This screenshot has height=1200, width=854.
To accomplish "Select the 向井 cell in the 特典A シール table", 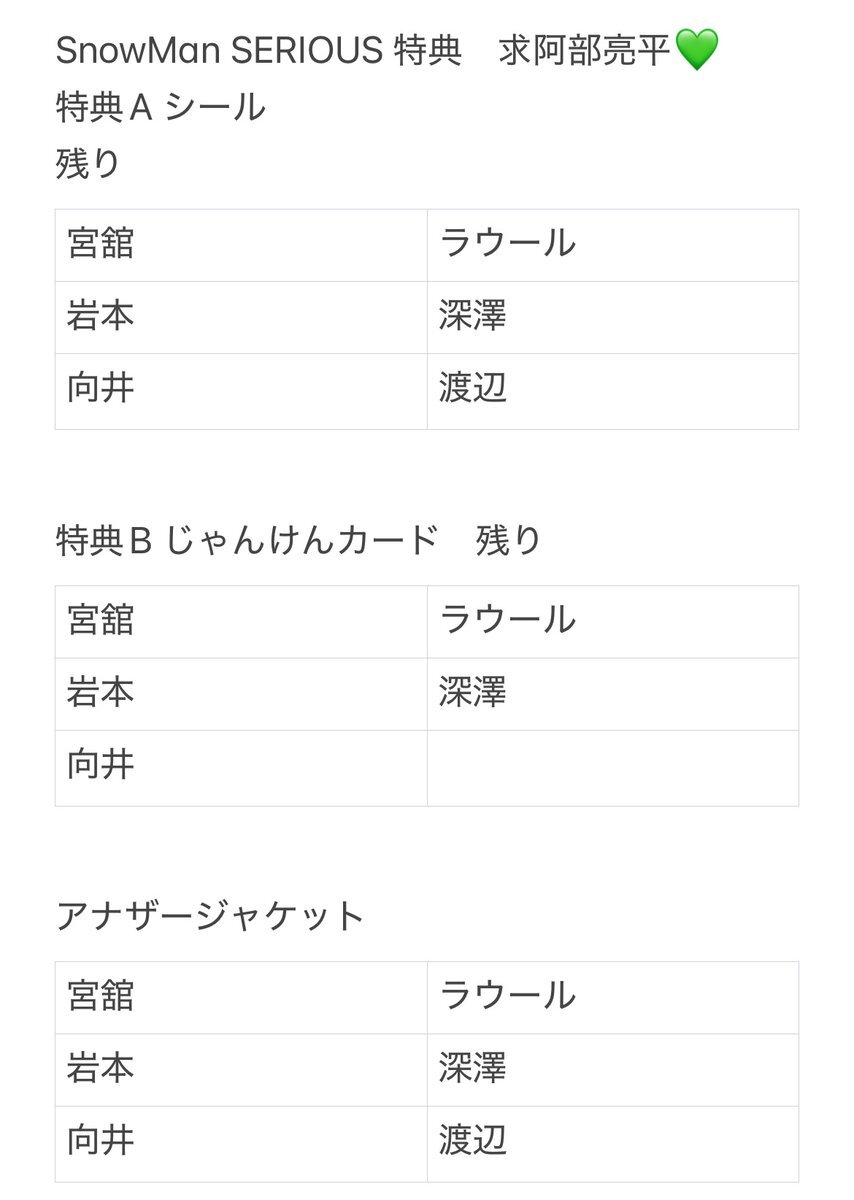I will pos(241,391).
